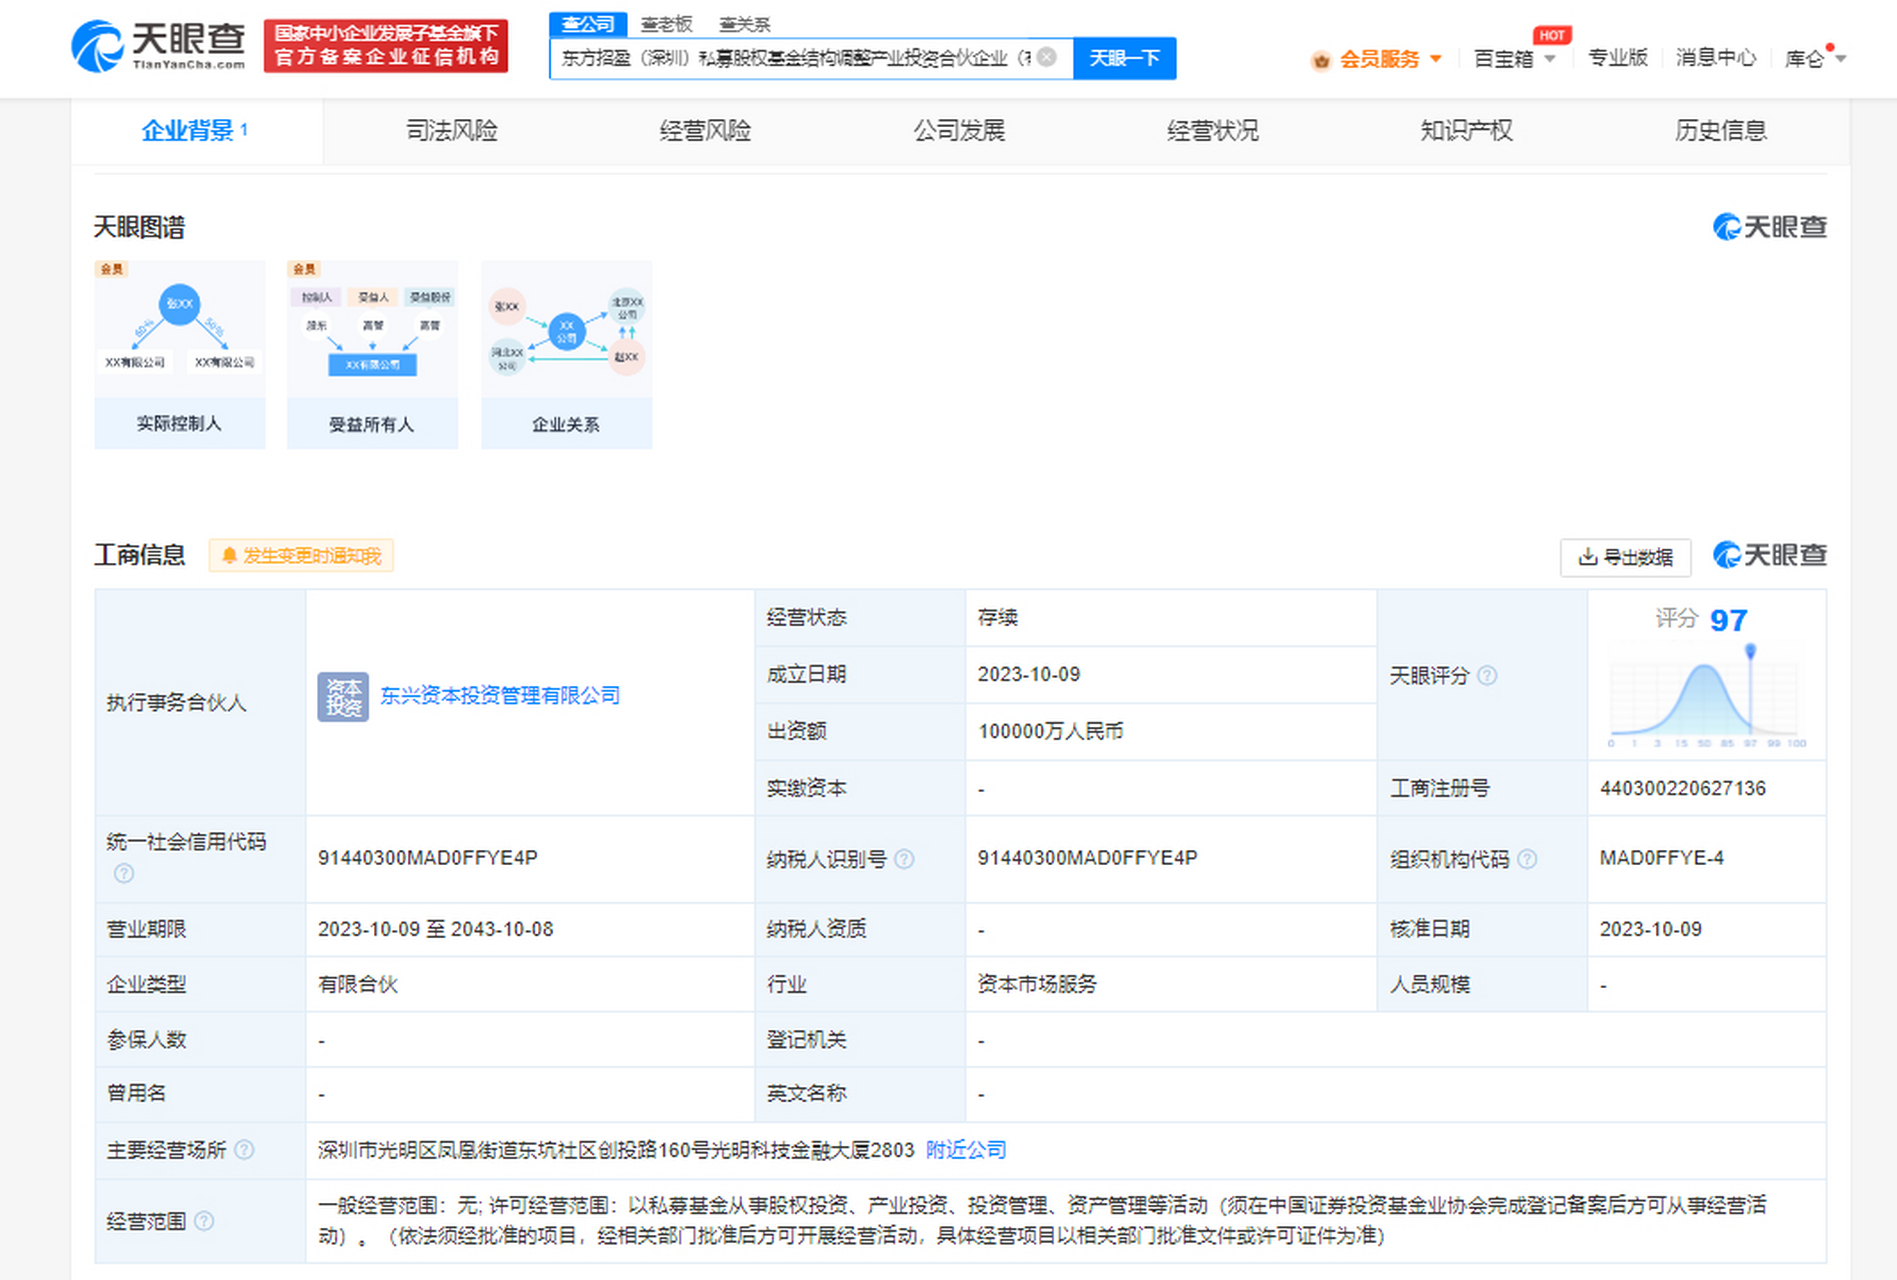Switch to the 查关系 search tab
1897x1280 pixels.
(744, 24)
